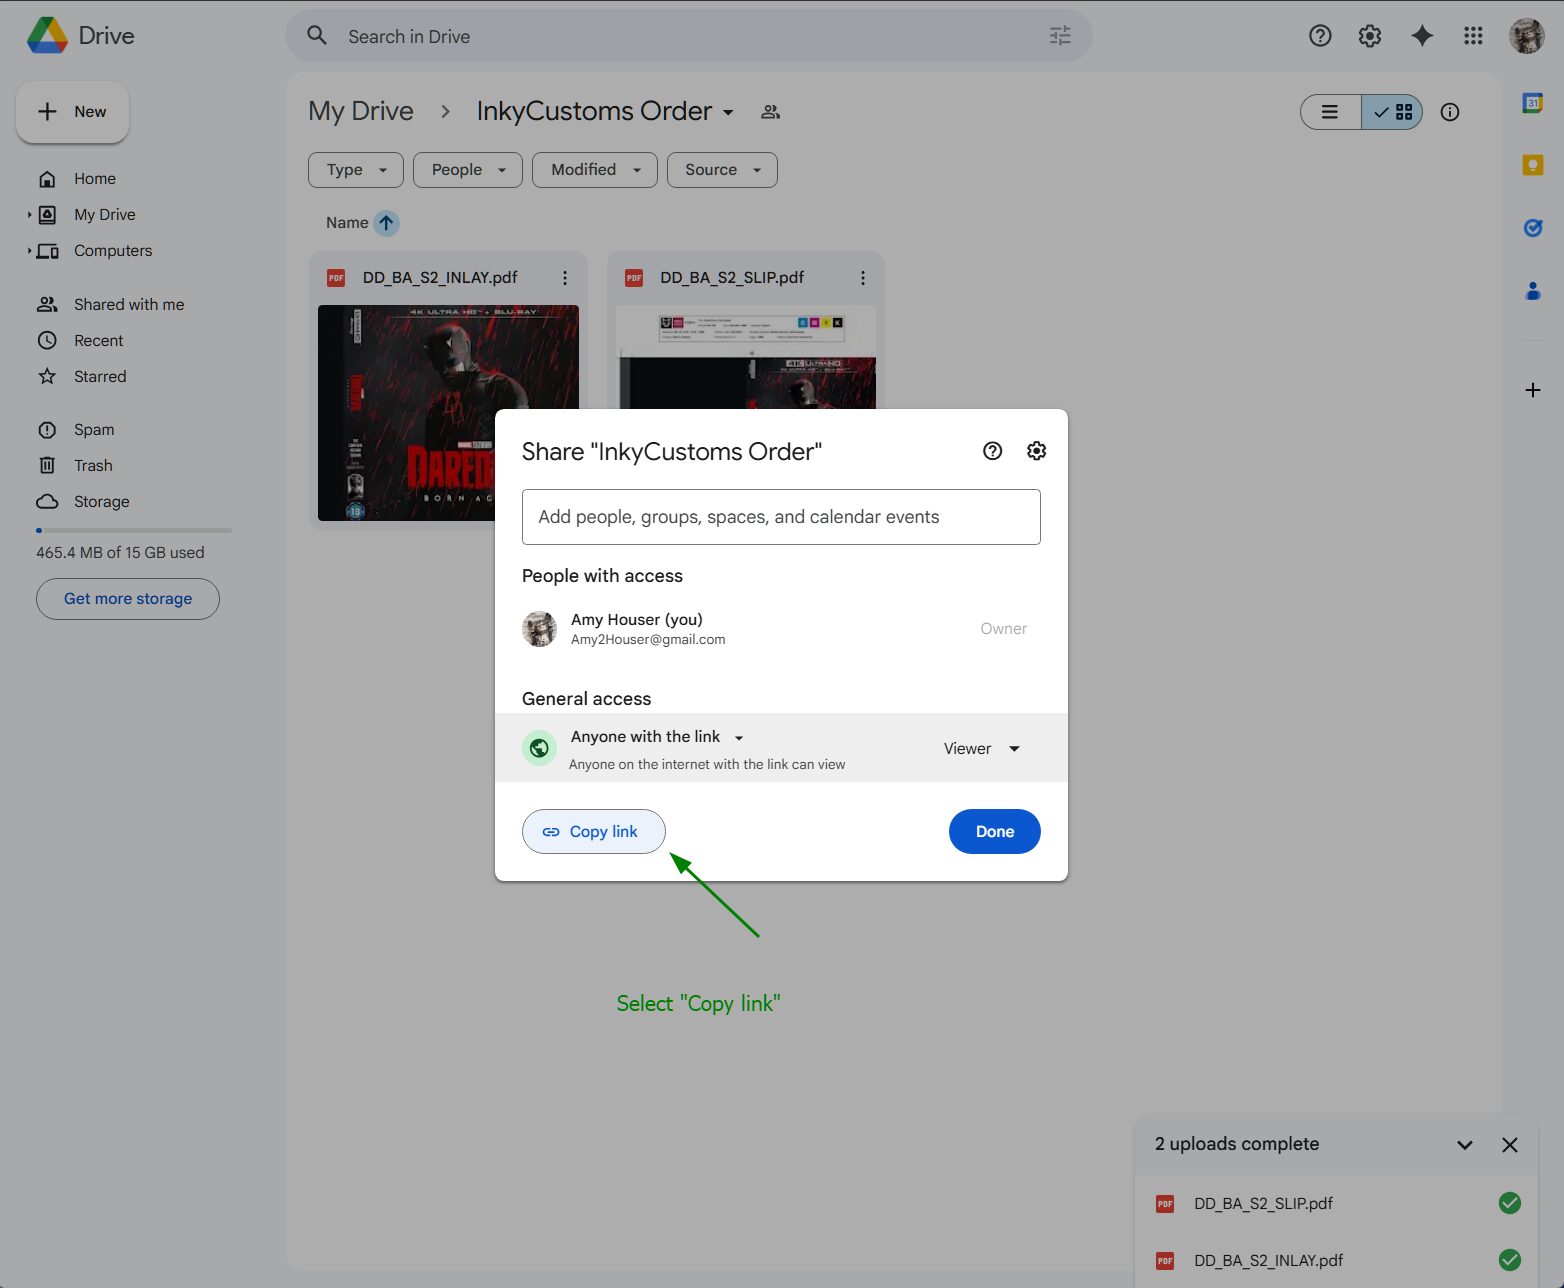Expand Computers tree in sidebar
Screen dimensions: 1564x1288
[30, 251]
